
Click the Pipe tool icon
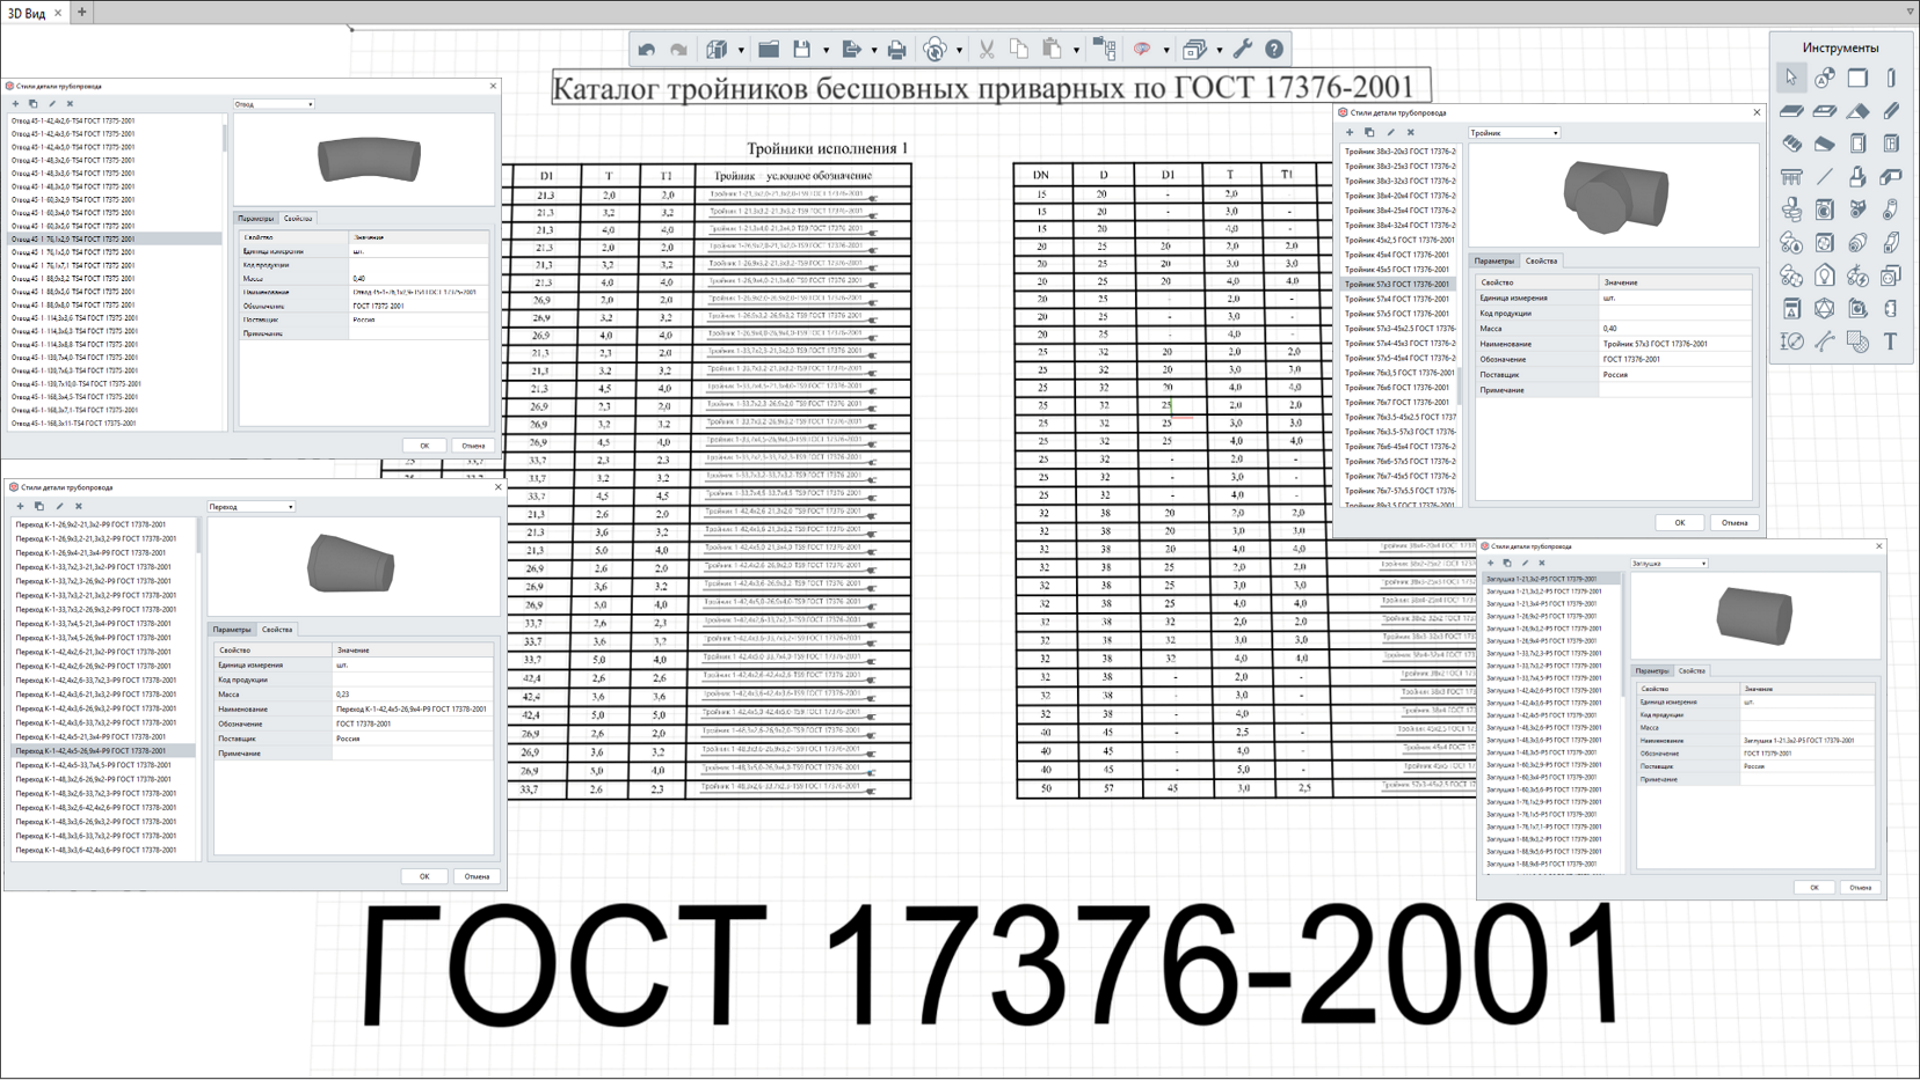1890,209
